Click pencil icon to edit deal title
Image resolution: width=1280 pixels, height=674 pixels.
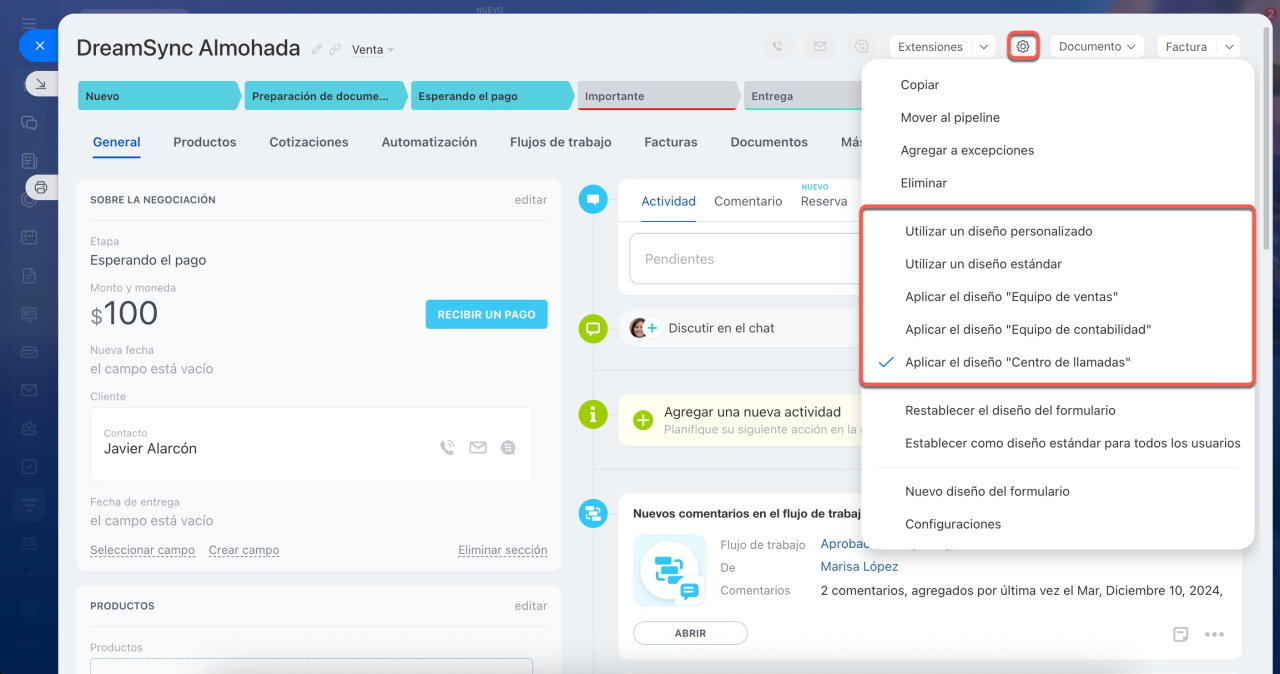point(317,49)
